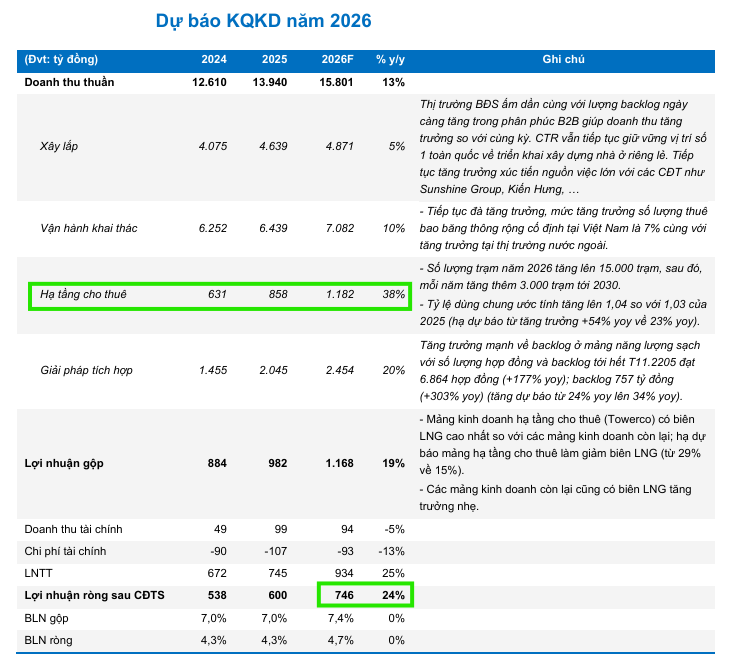Select the "Ghi chú" column header
Image resolution: width=733 pixels, height=666 pixels.
pyautogui.click(x=563, y=60)
